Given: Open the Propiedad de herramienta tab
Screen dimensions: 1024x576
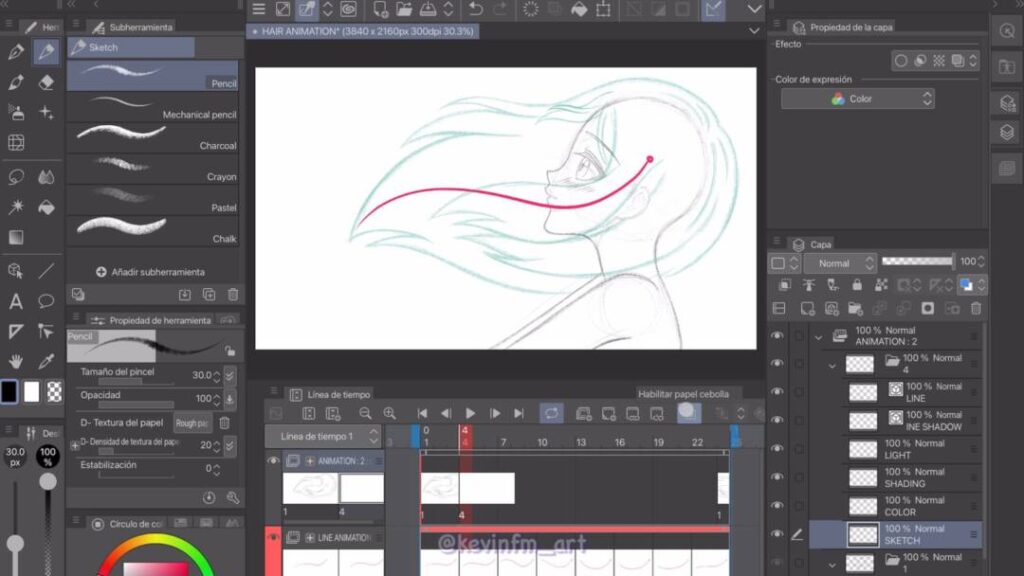Looking at the screenshot, I should pyautogui.click(x=152, y=320).
